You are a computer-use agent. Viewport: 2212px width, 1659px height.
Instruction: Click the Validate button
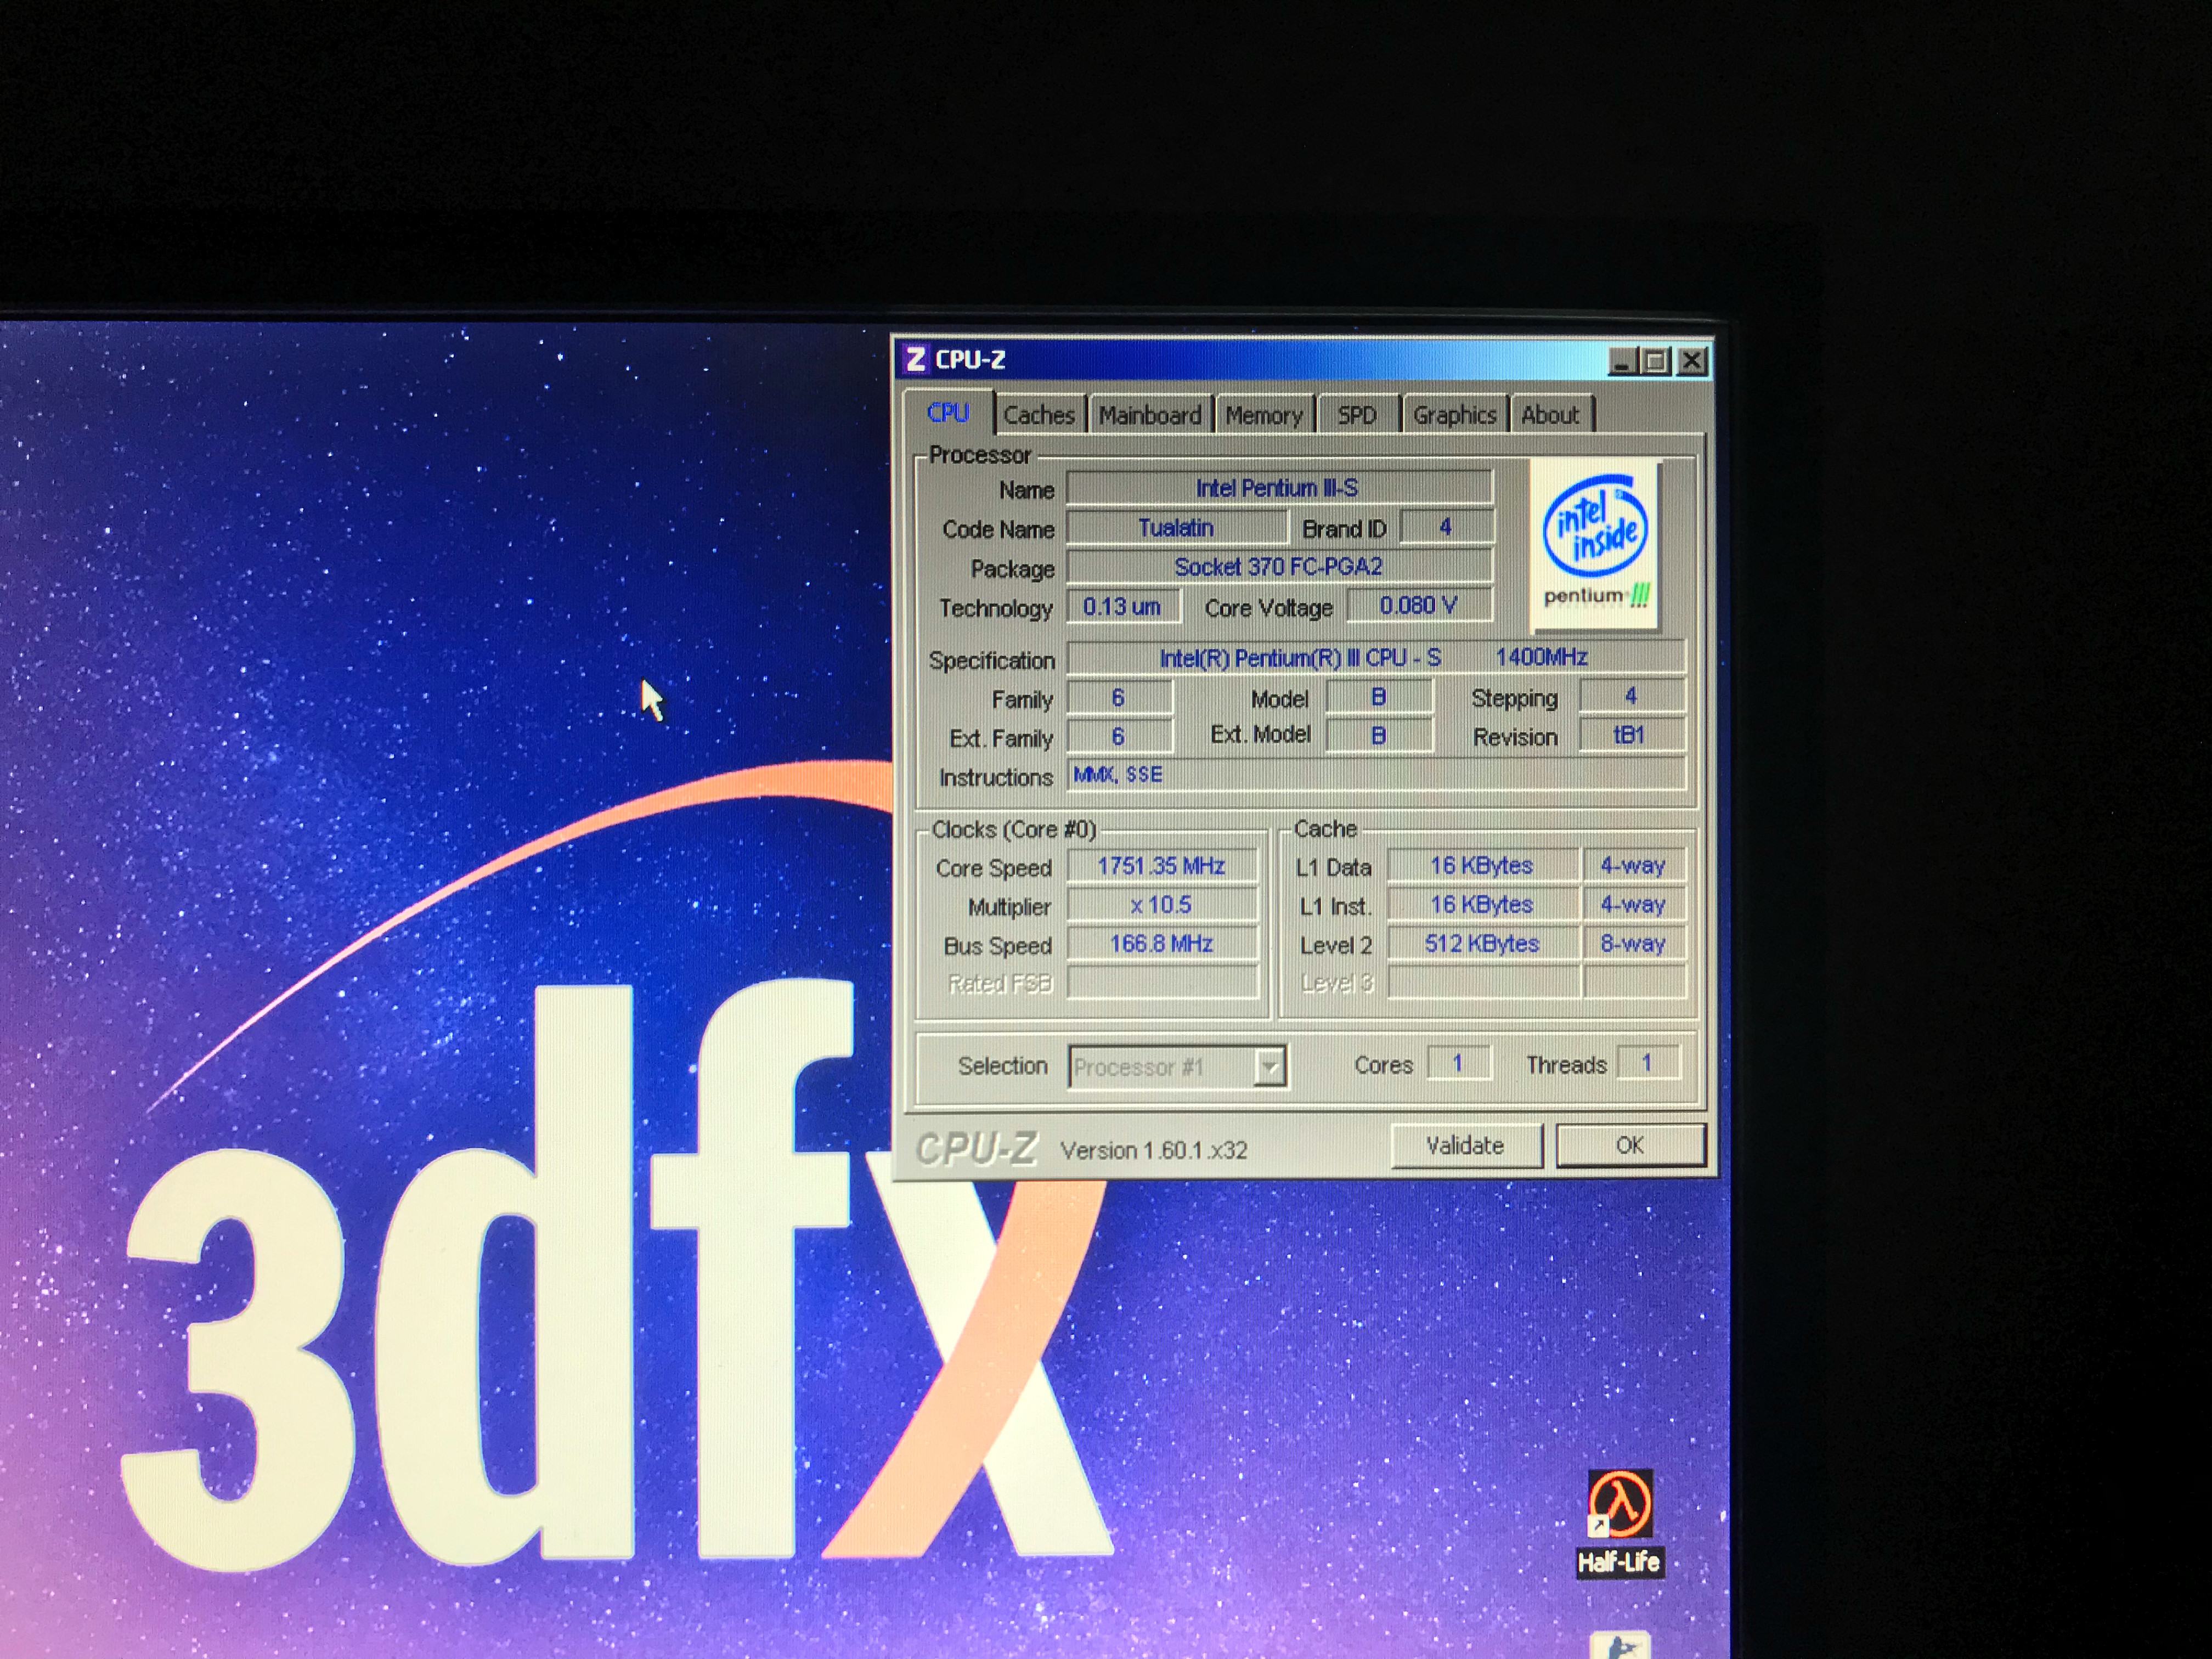coord(1465,1145)
